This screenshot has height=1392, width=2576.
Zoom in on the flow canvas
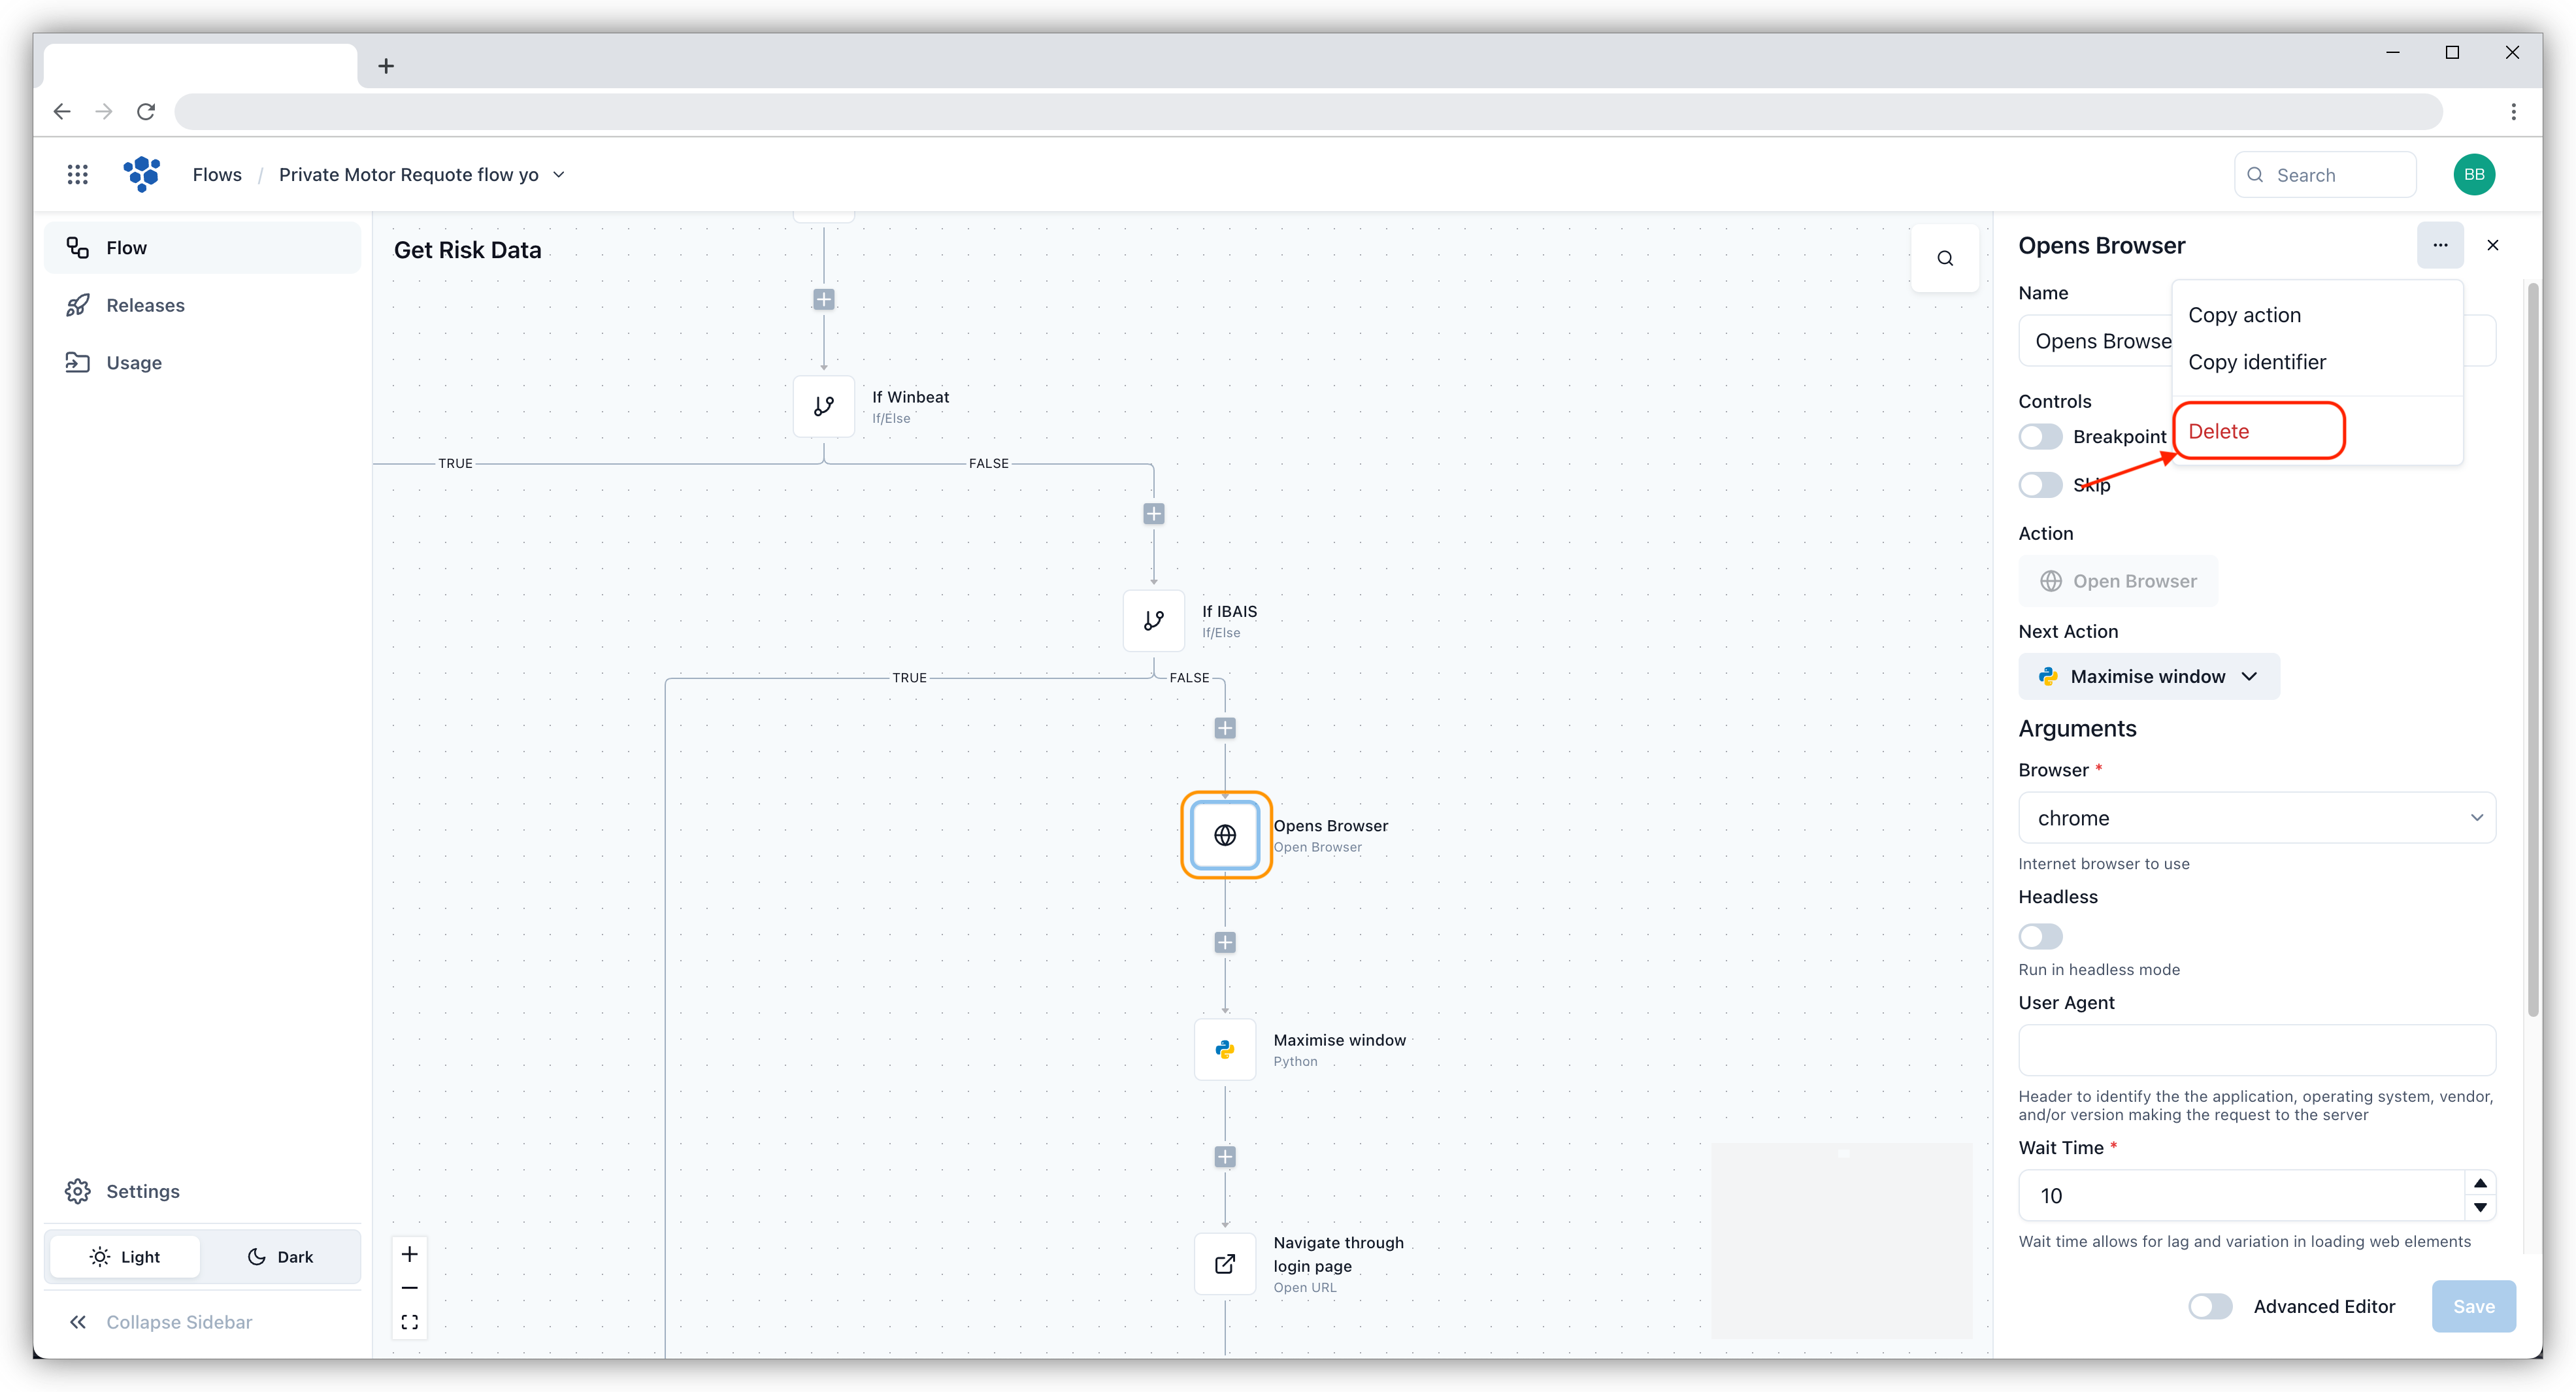410,1254
